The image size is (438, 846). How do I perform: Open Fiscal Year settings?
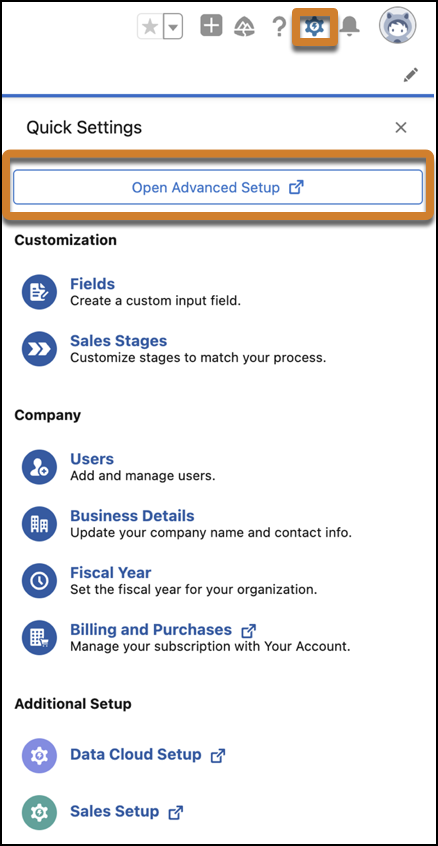111,572
